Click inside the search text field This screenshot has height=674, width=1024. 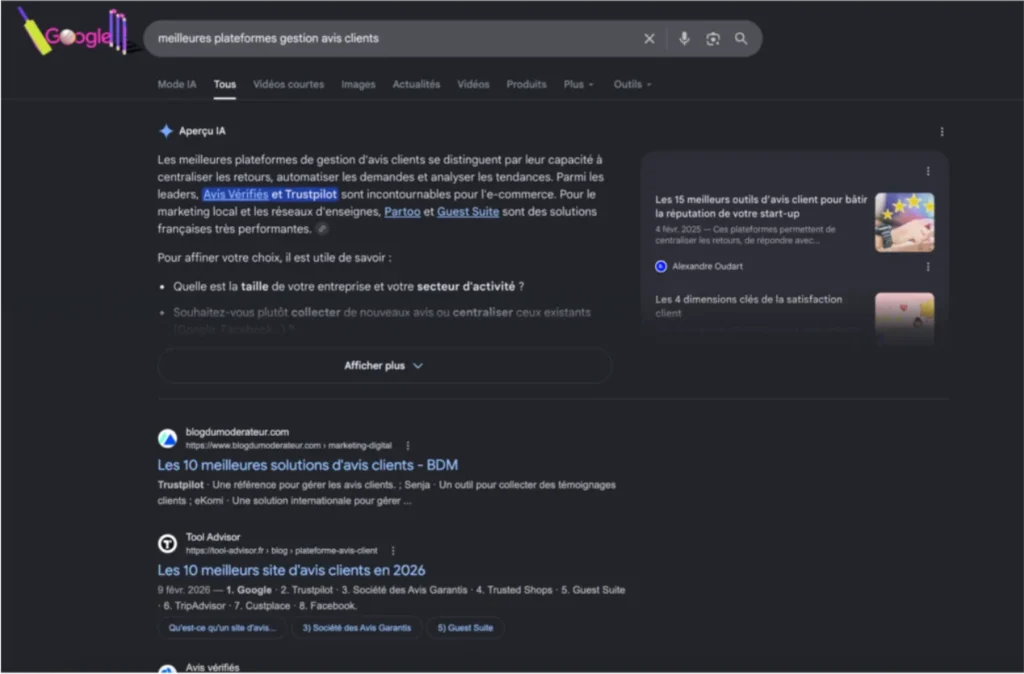[392, 39]
